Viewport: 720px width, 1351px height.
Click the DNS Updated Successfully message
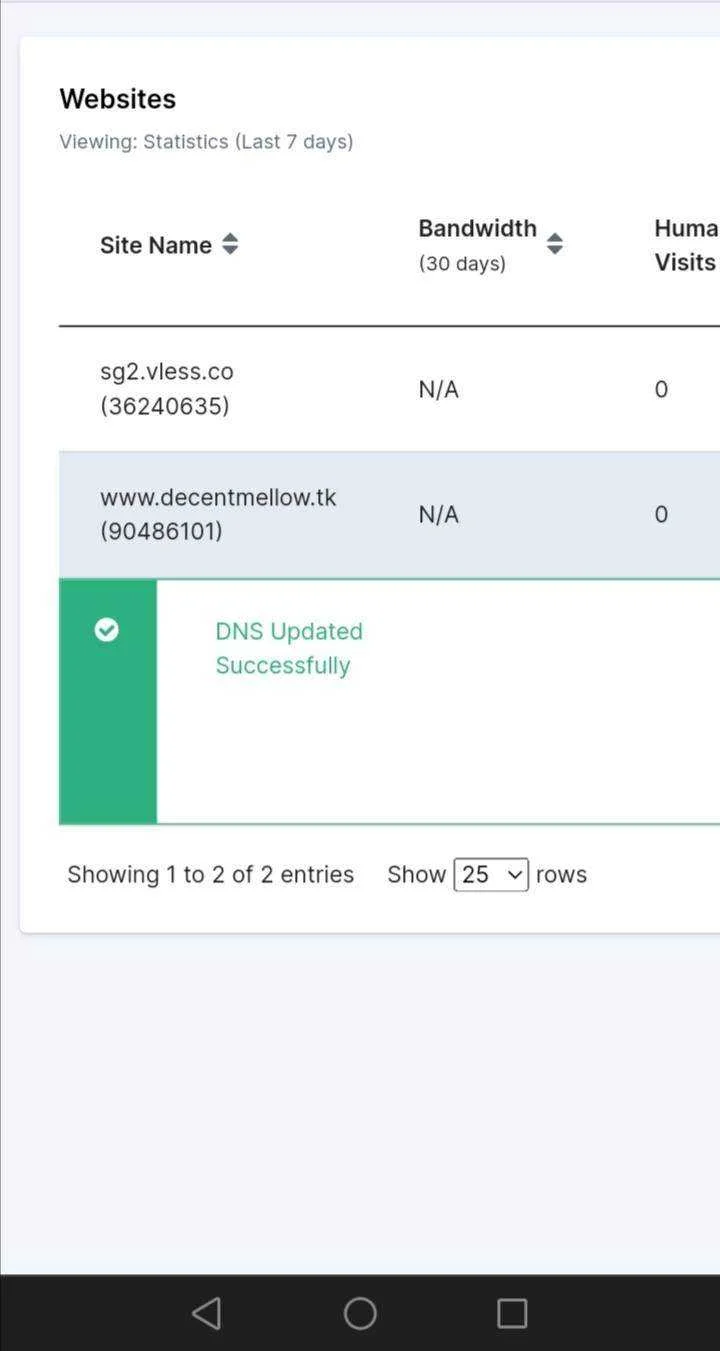point(289,648)
